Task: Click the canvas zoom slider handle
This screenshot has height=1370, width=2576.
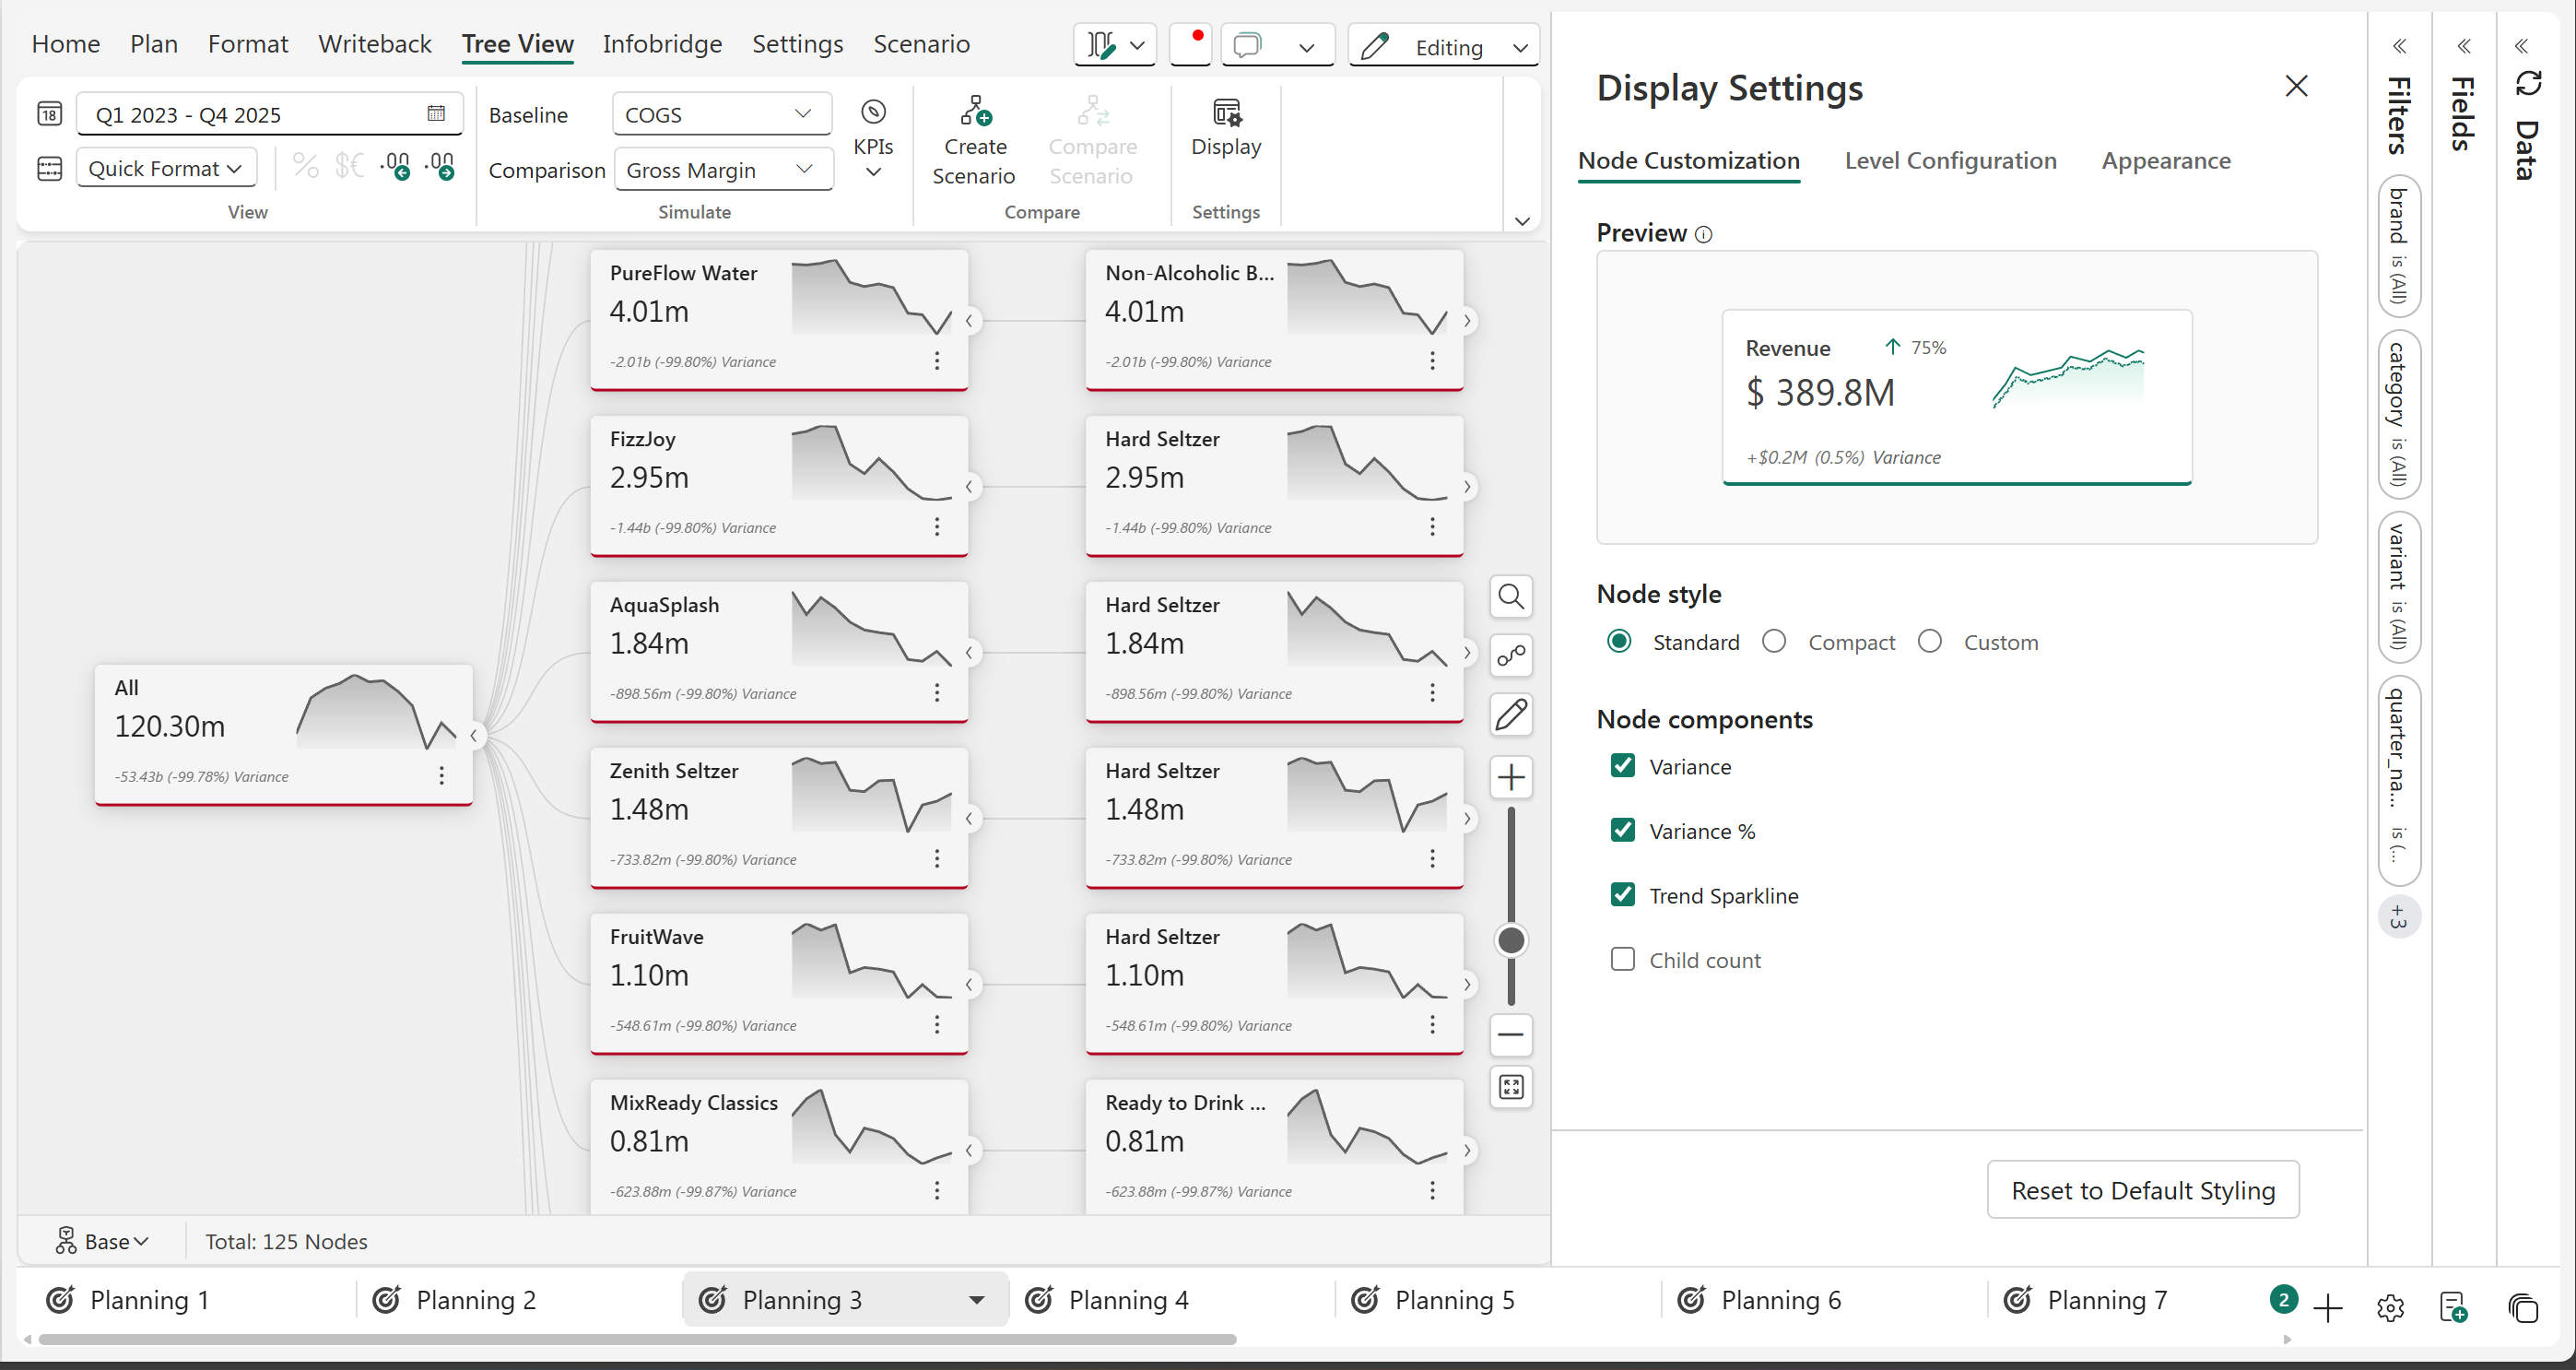Action: [x=1510, y=940]
